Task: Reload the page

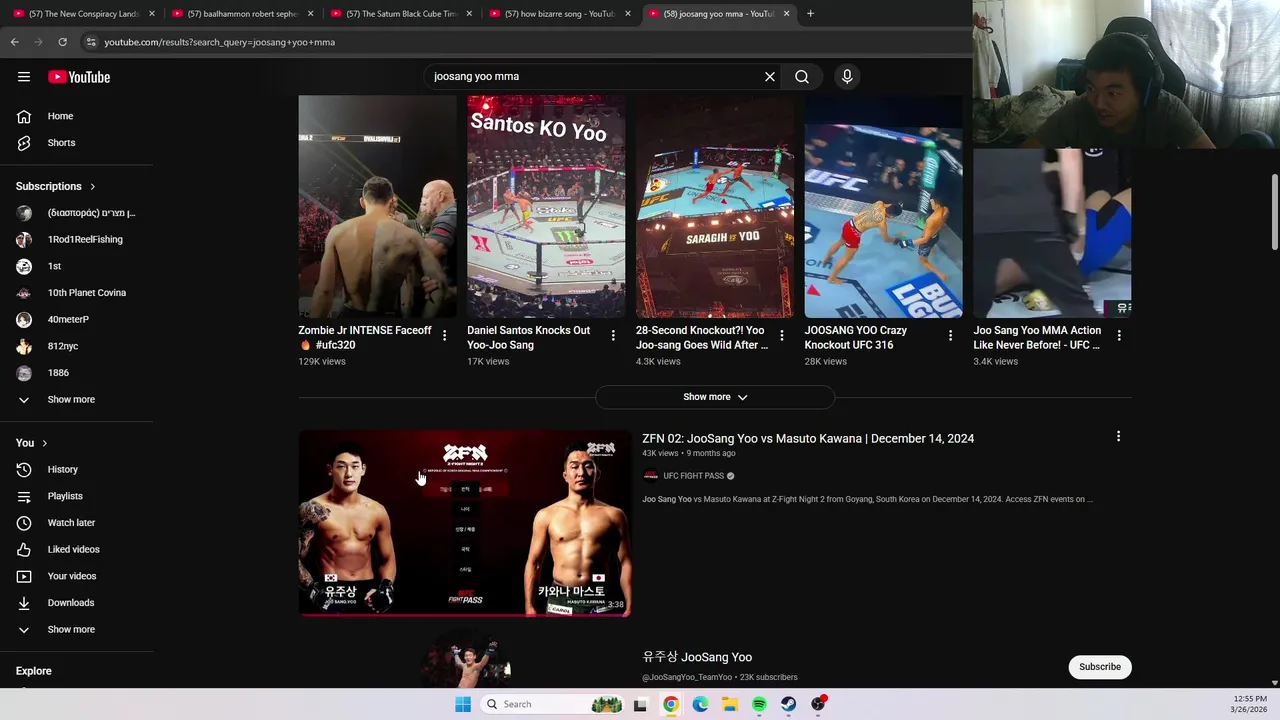Action: point(62,42)
